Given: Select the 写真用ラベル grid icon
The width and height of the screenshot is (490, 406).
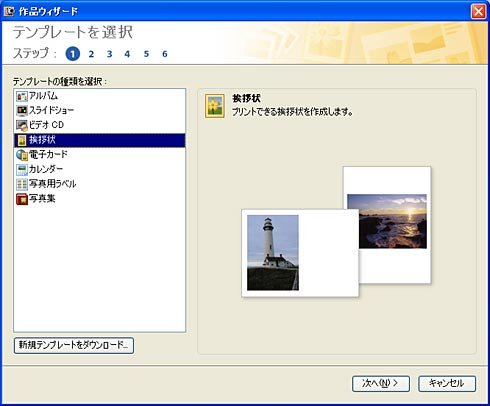Looking at the screenshot, I should (22, 184).
